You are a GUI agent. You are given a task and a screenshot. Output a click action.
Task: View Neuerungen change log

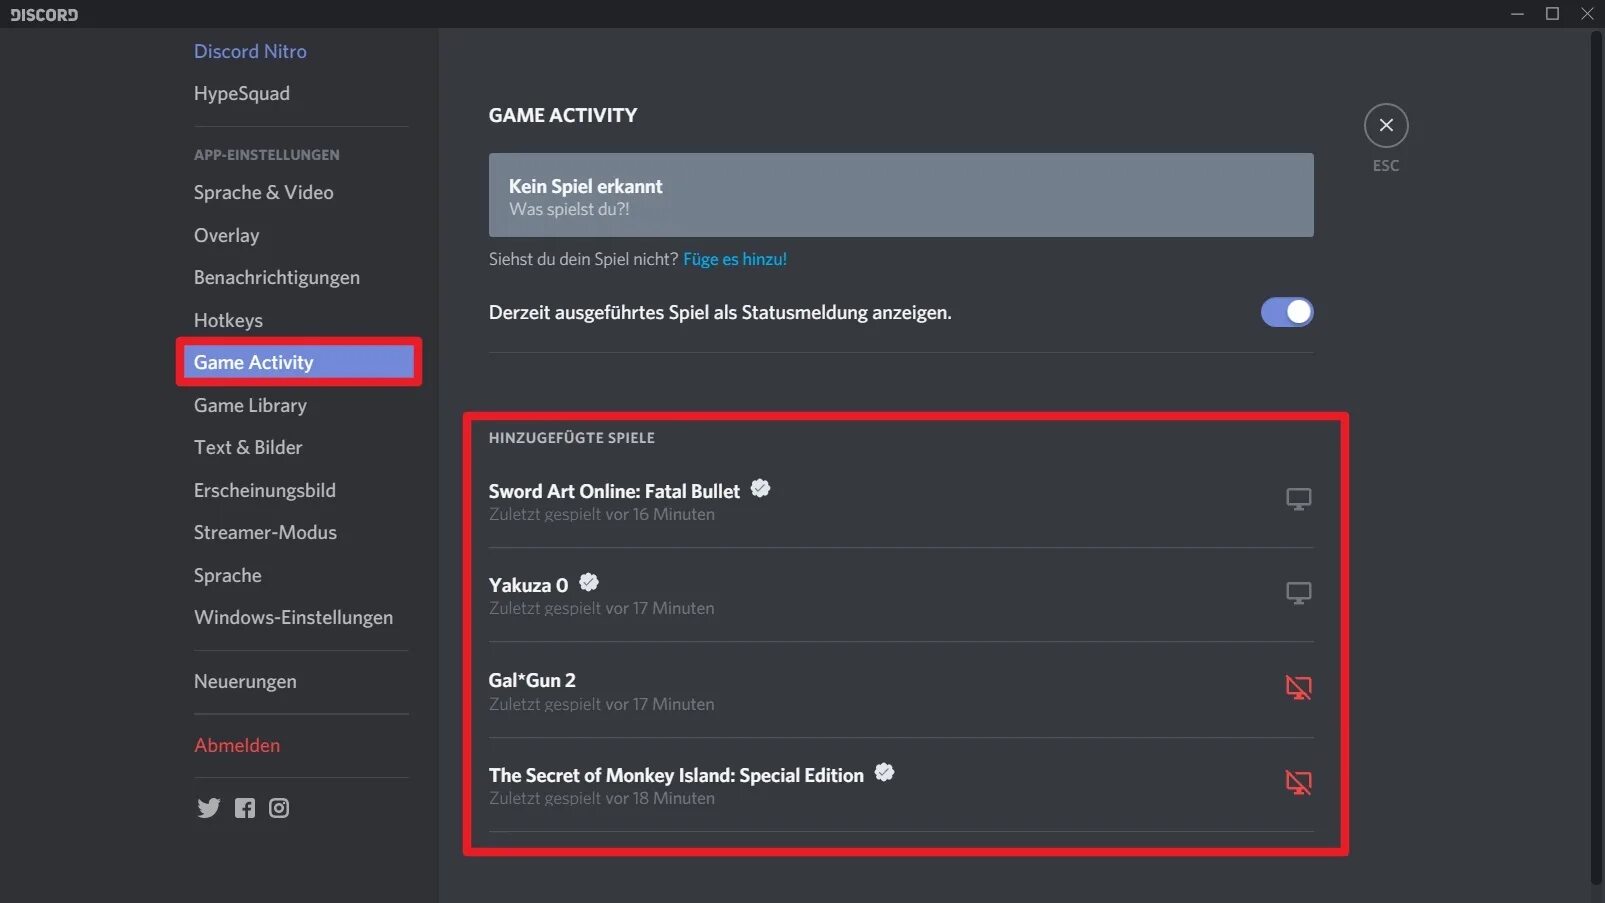coord(245,681)
